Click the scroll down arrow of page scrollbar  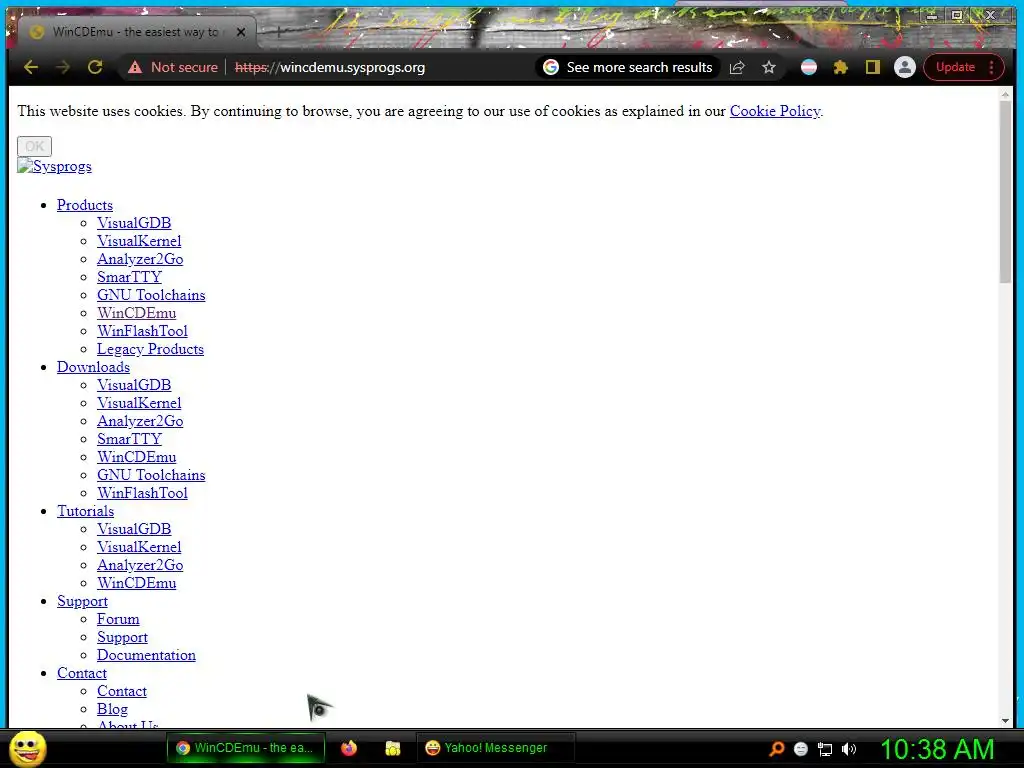click(1005, 720)
